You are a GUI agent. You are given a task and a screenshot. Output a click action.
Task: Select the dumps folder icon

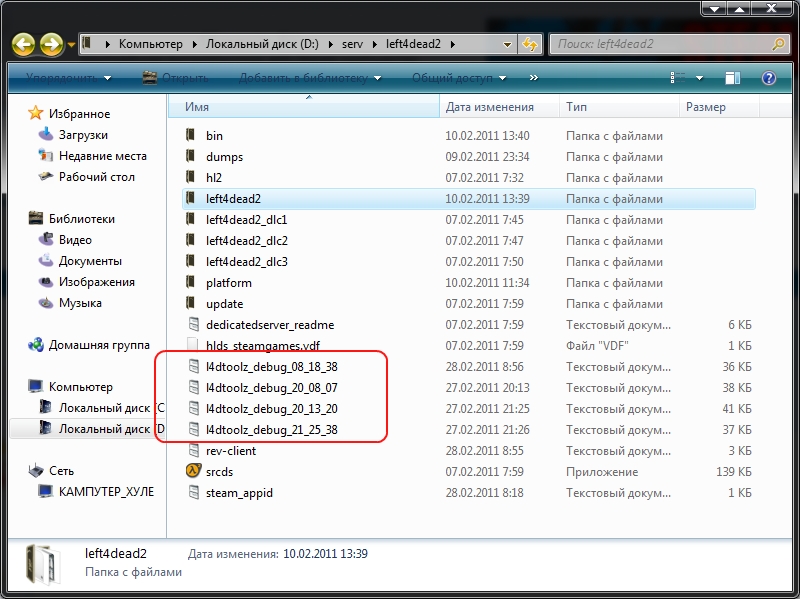click(191, 156)
